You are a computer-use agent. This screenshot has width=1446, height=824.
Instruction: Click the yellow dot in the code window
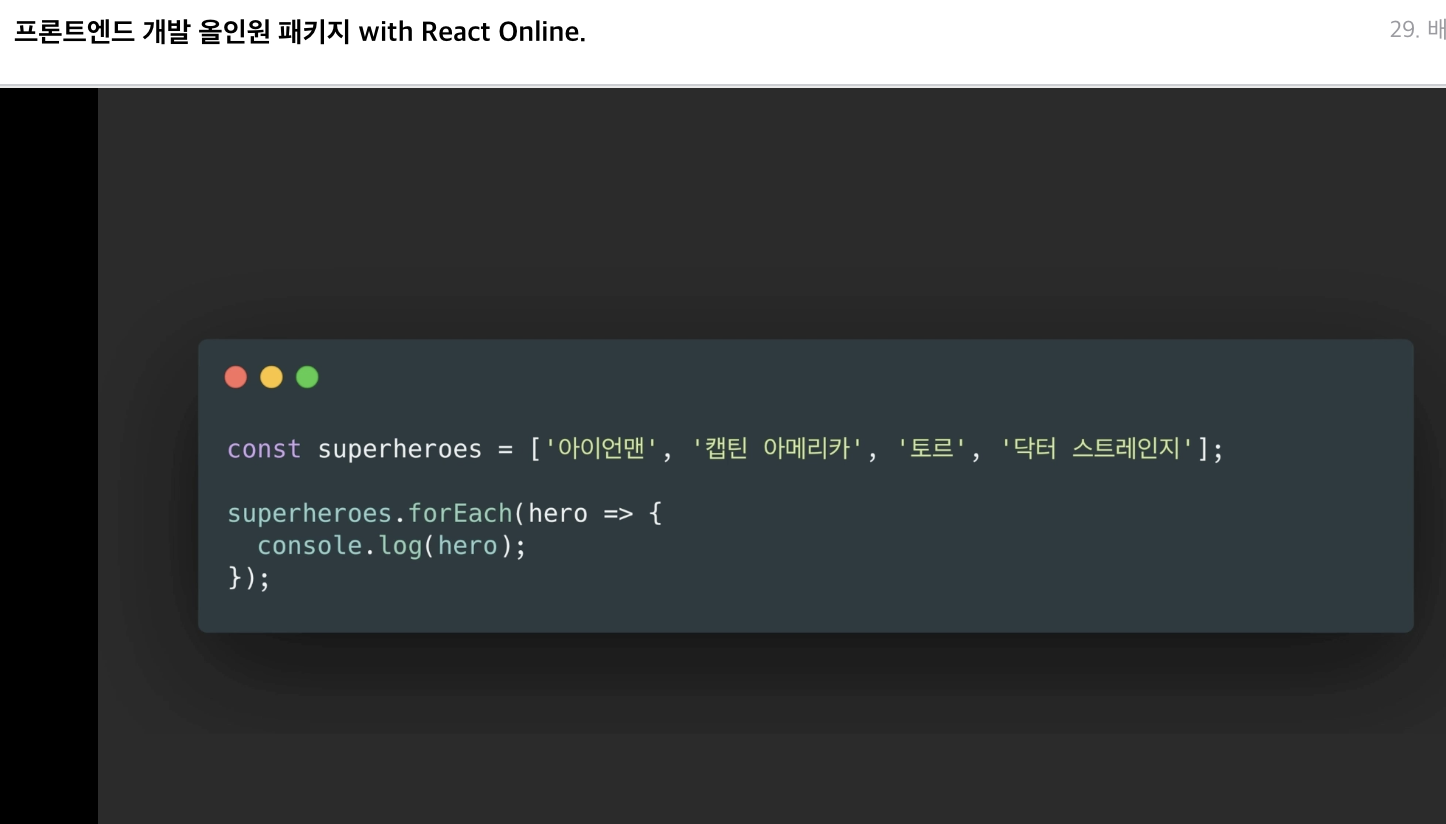tap(271, 377)
